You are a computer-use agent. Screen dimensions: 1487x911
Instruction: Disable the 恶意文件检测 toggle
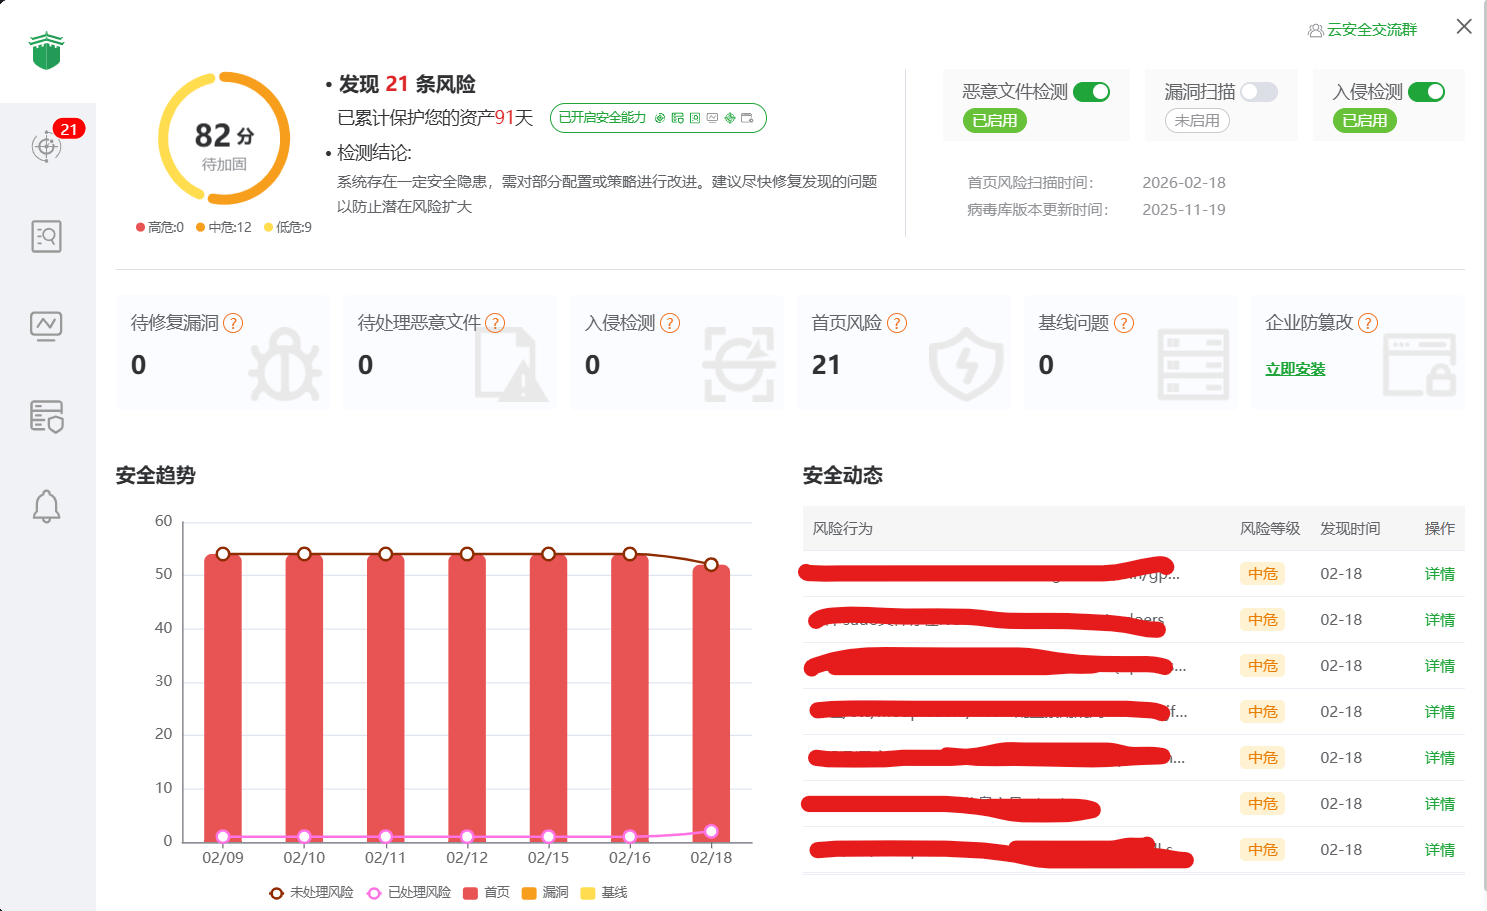(1091, 92)
